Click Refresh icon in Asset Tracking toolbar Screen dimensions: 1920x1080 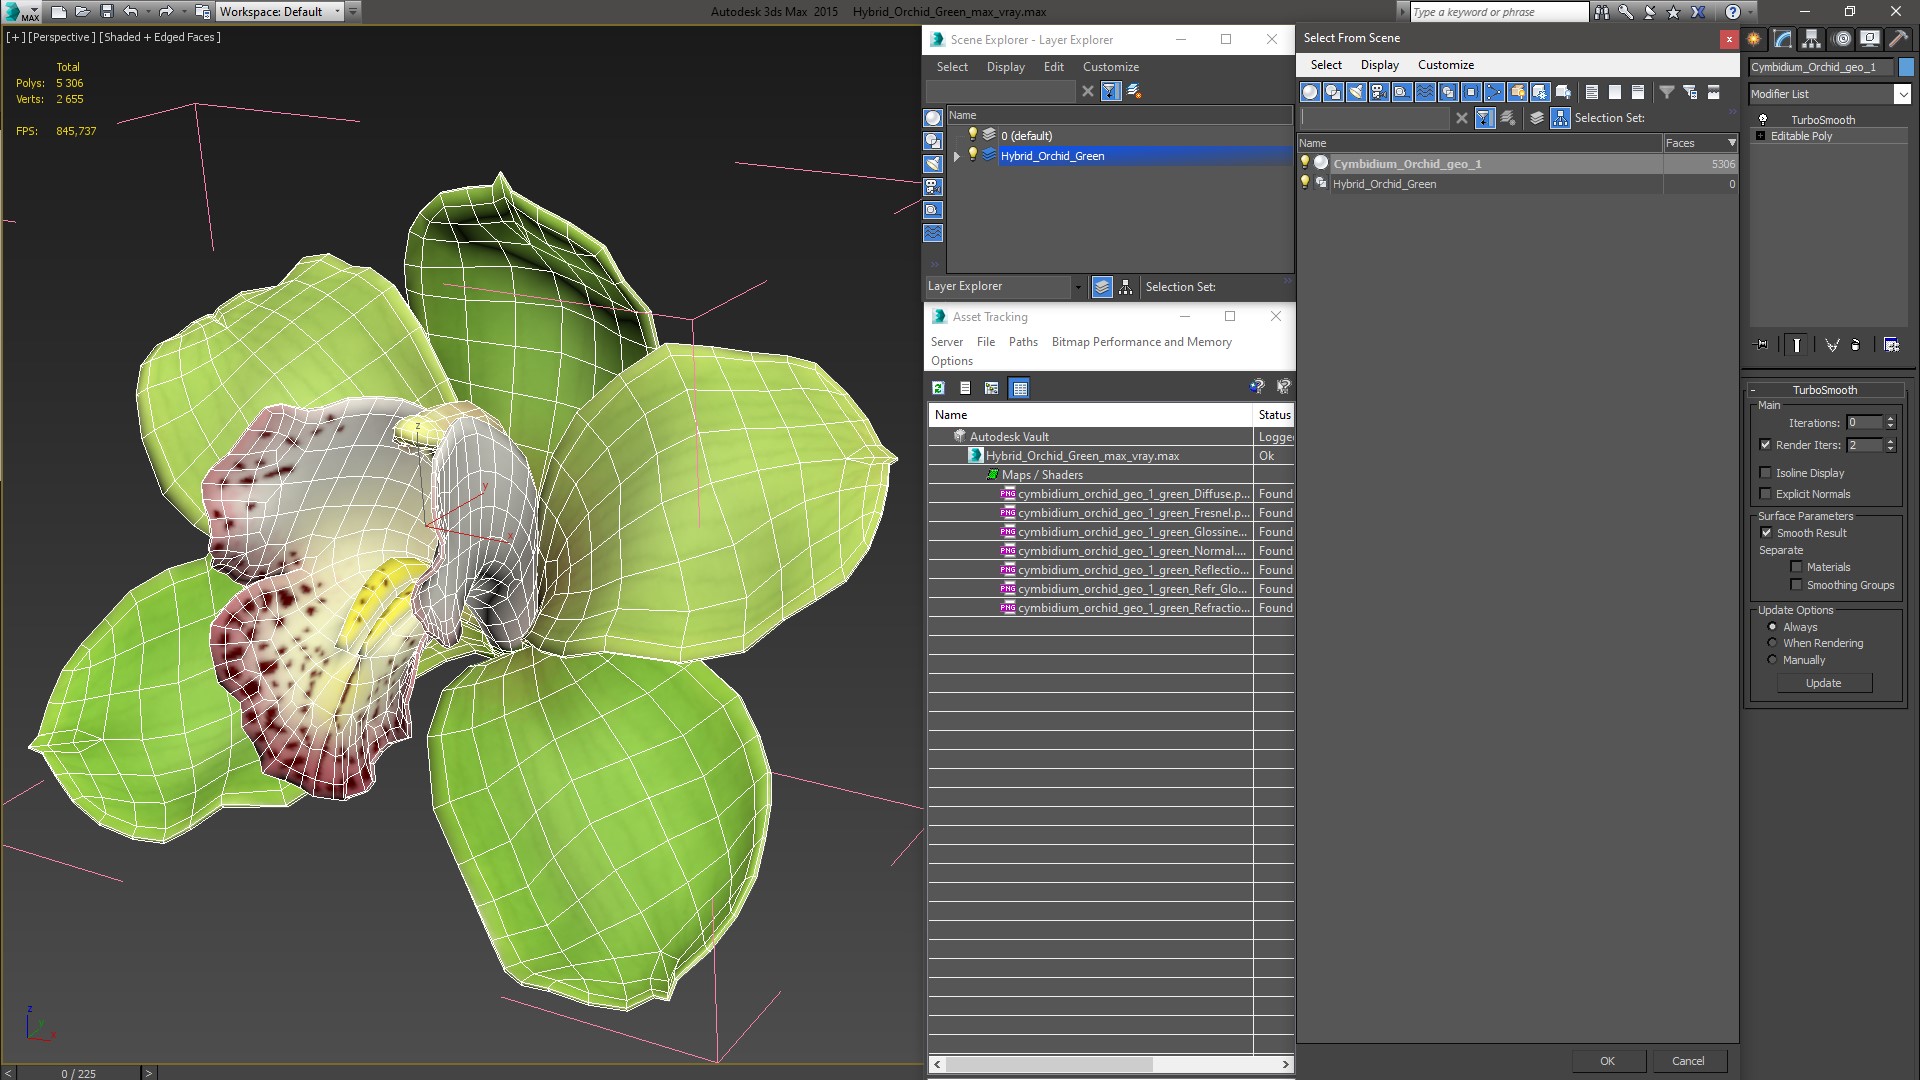[x=938, y=388]
